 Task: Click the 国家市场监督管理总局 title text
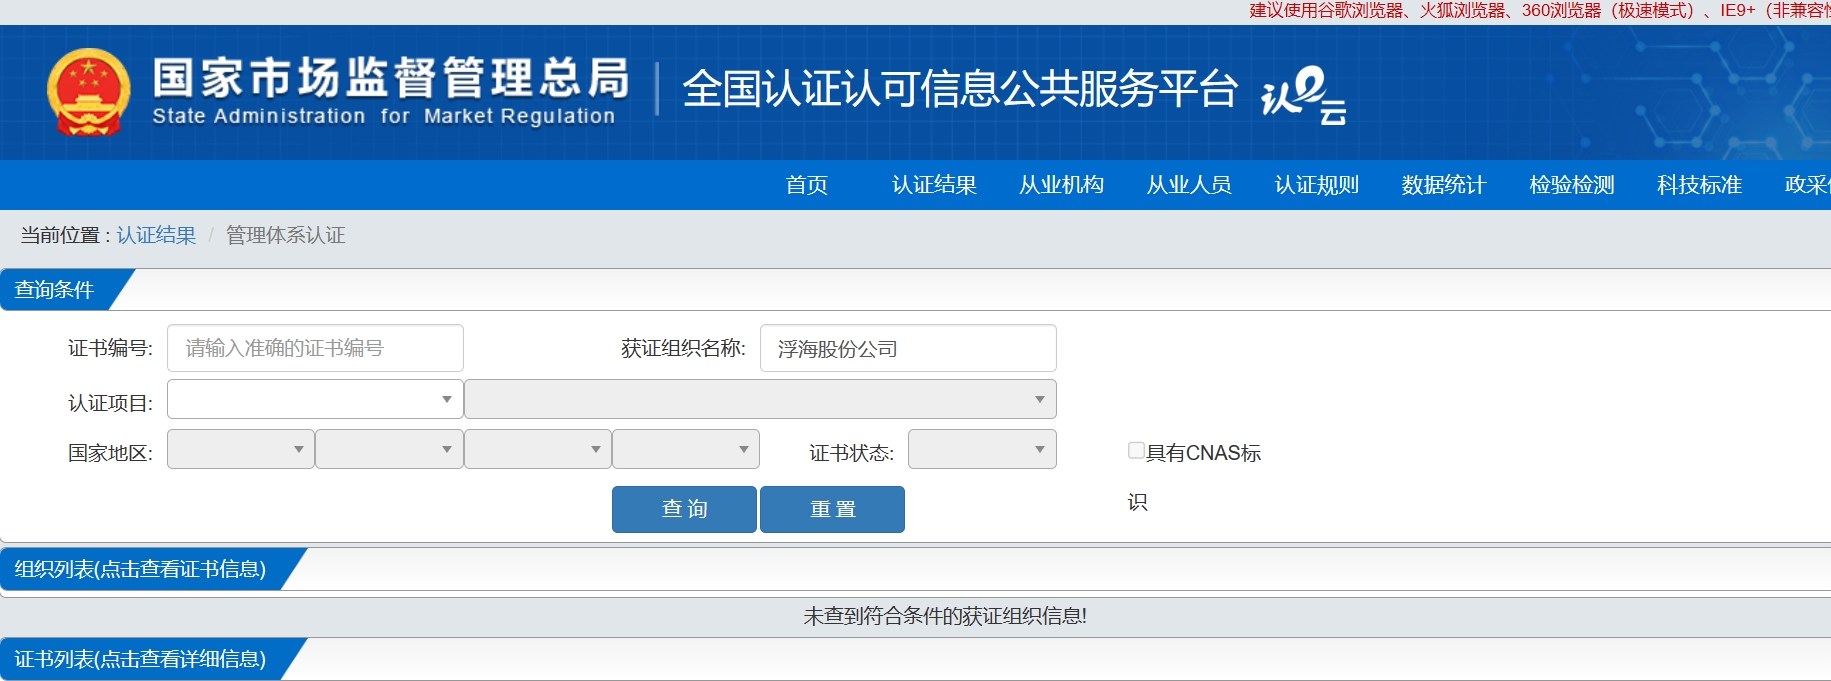tap(391, 78)
